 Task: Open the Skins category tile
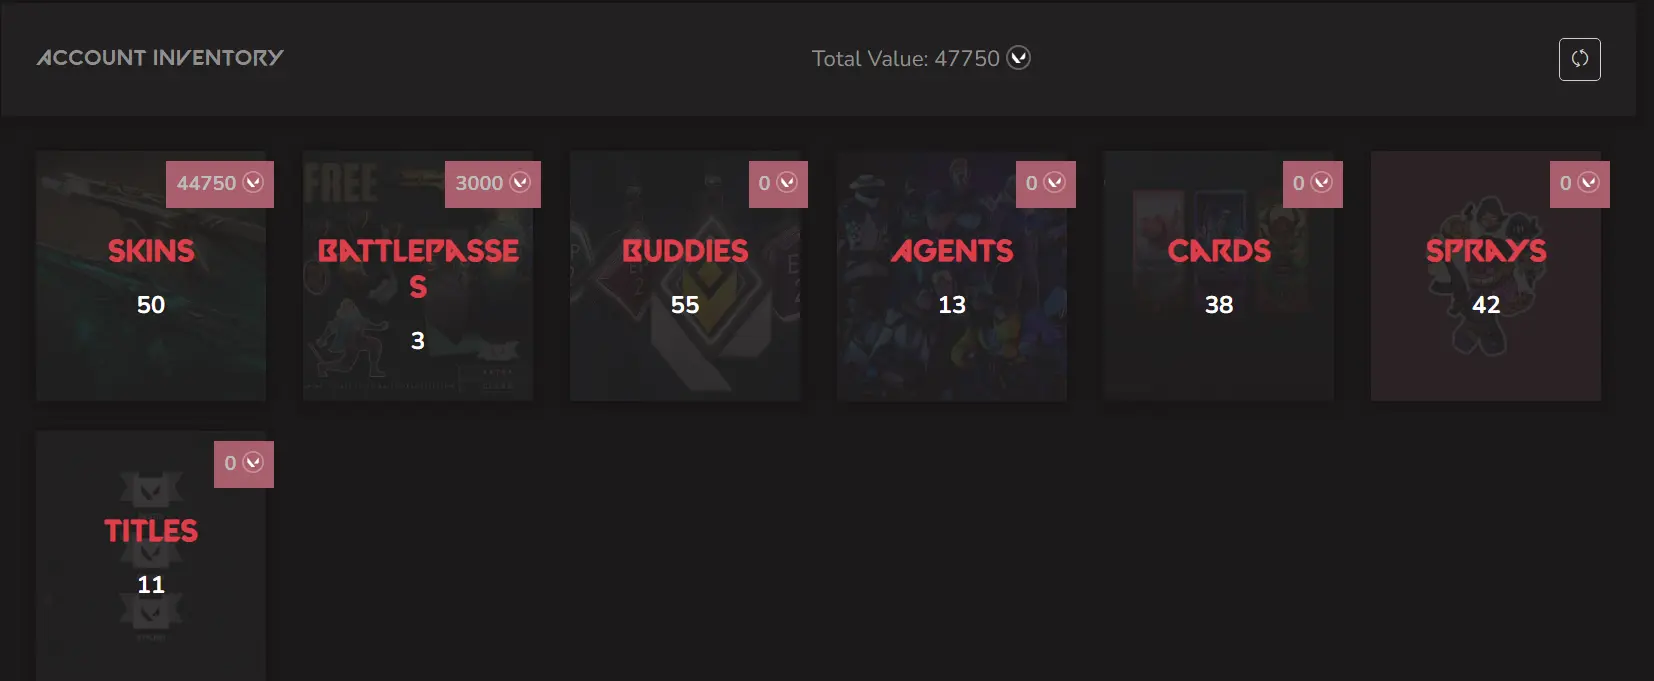tap(151, 276)
